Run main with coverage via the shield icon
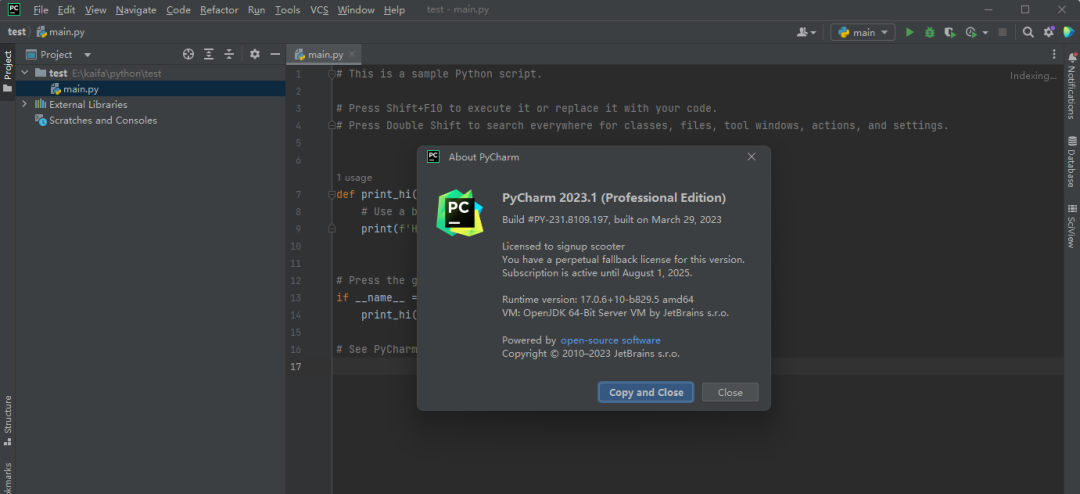 coord(950,32)
